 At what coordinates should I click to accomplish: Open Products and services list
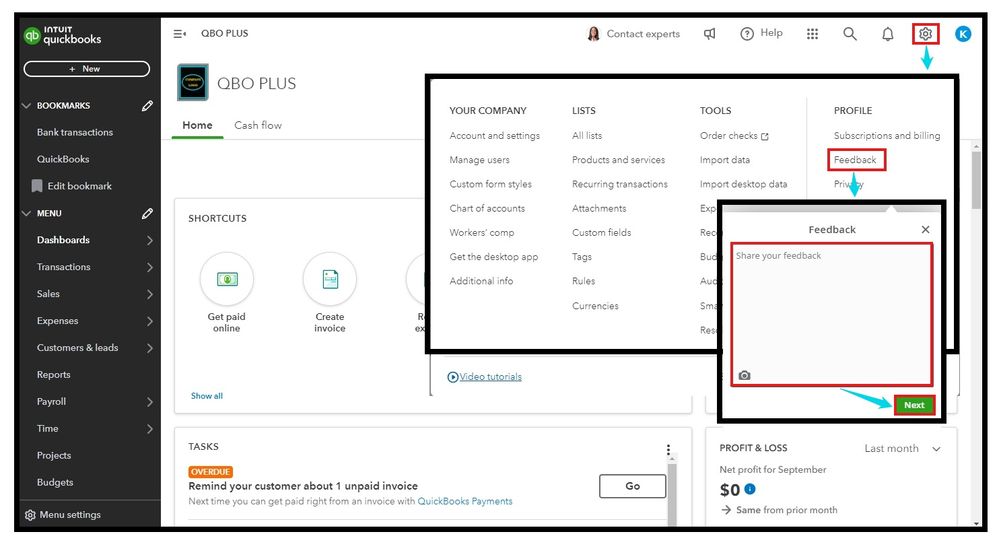point(619,160)
